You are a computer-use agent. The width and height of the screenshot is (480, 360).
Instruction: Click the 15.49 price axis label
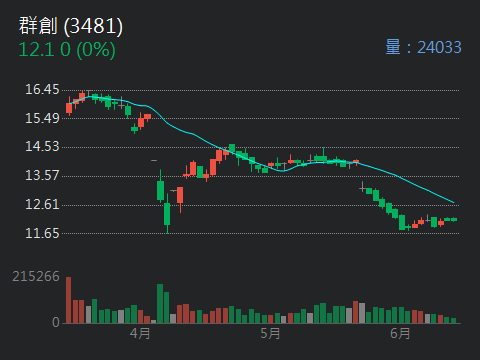tap(42, 118)
